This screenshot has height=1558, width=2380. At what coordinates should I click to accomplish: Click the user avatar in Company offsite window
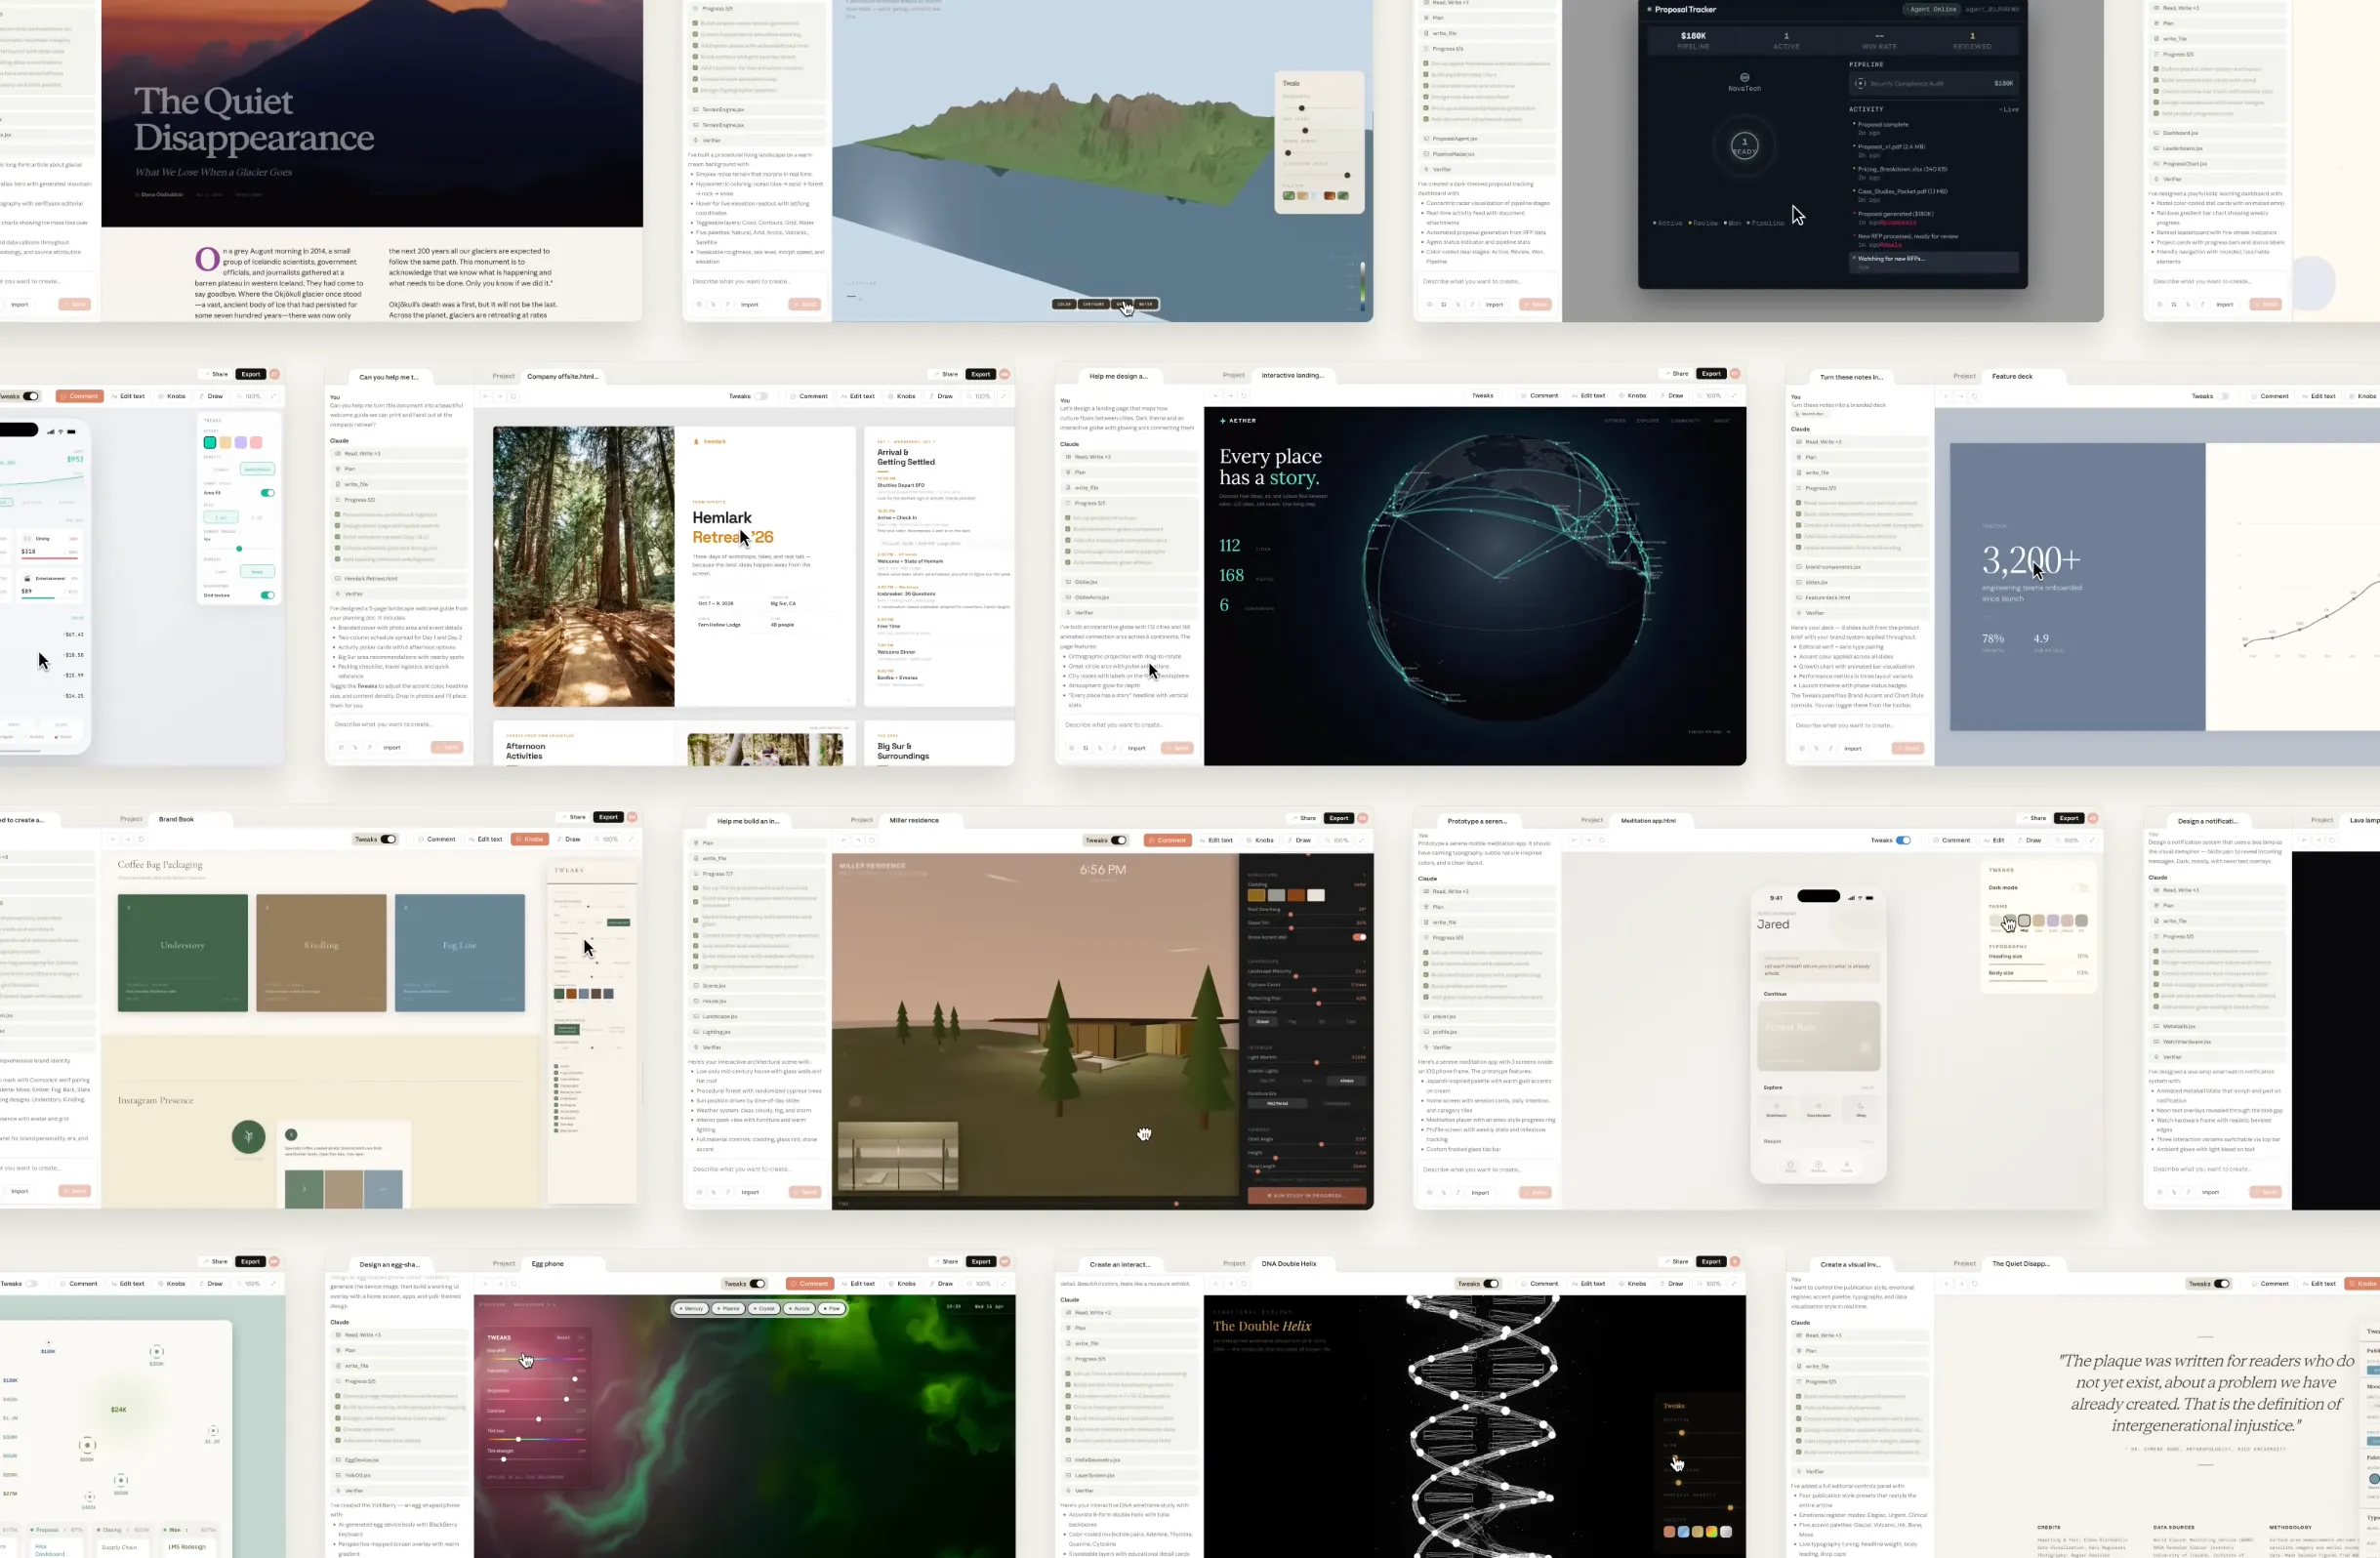tap(1005, 374)
